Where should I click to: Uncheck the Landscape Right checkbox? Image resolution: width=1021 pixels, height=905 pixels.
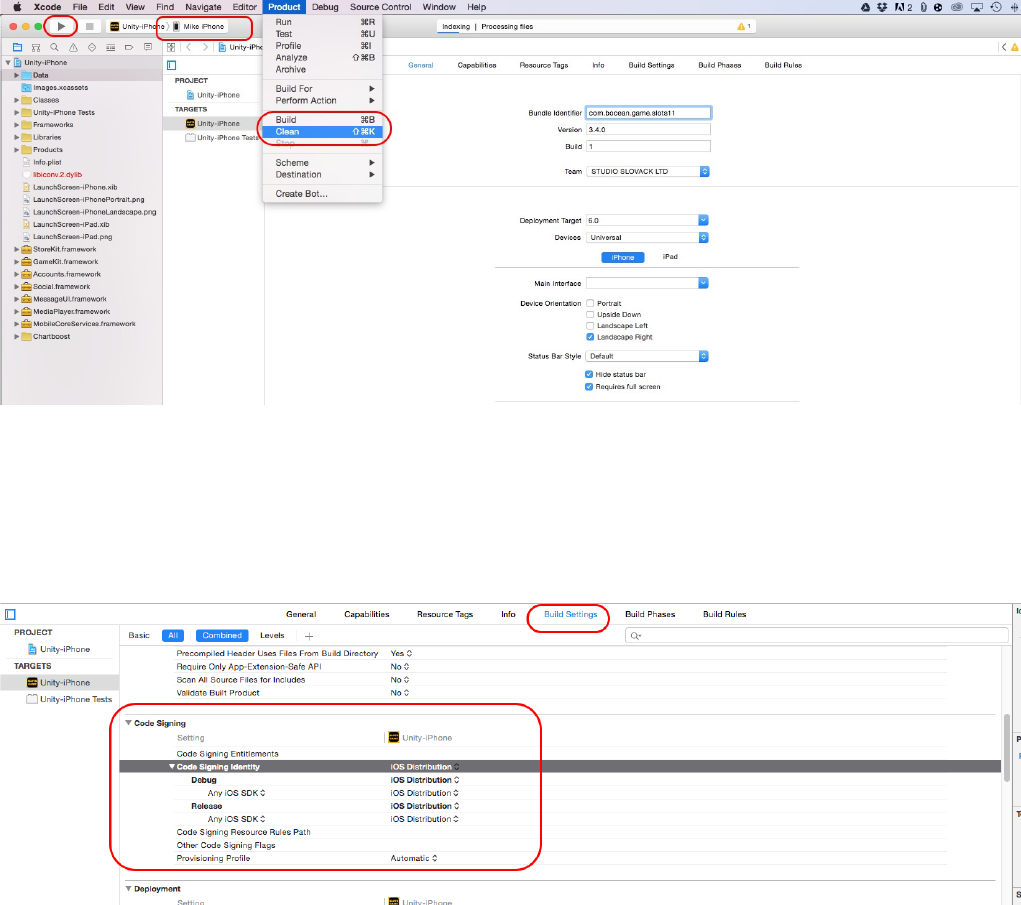point(590,337)
